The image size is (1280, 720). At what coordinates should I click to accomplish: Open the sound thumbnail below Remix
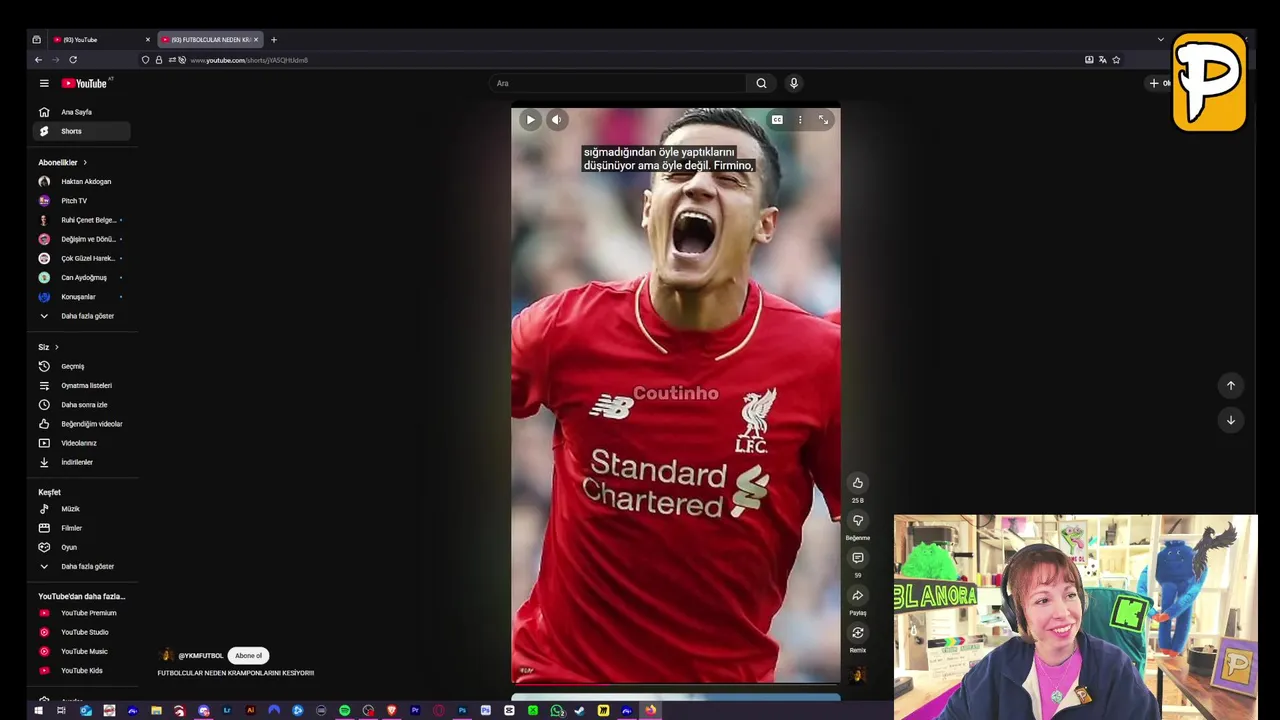click(x=857, y=674)
